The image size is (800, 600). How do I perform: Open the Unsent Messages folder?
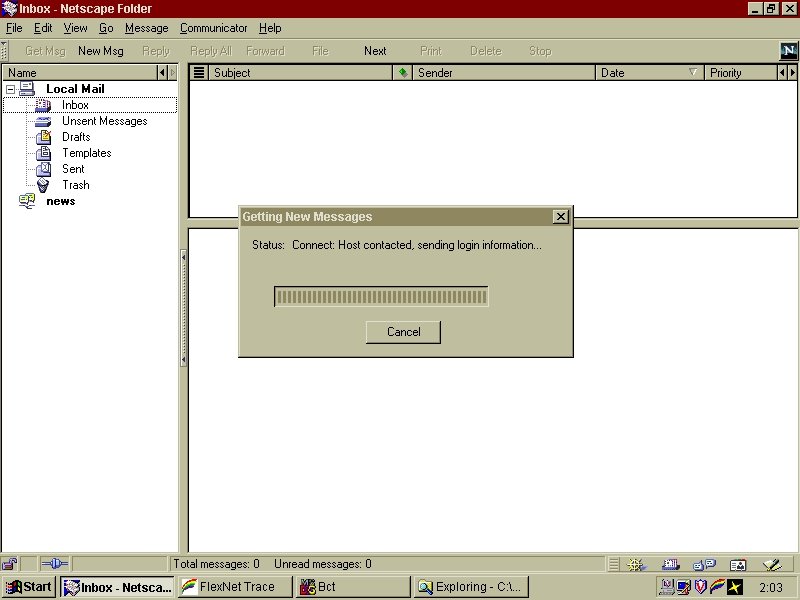coord(104,121)
